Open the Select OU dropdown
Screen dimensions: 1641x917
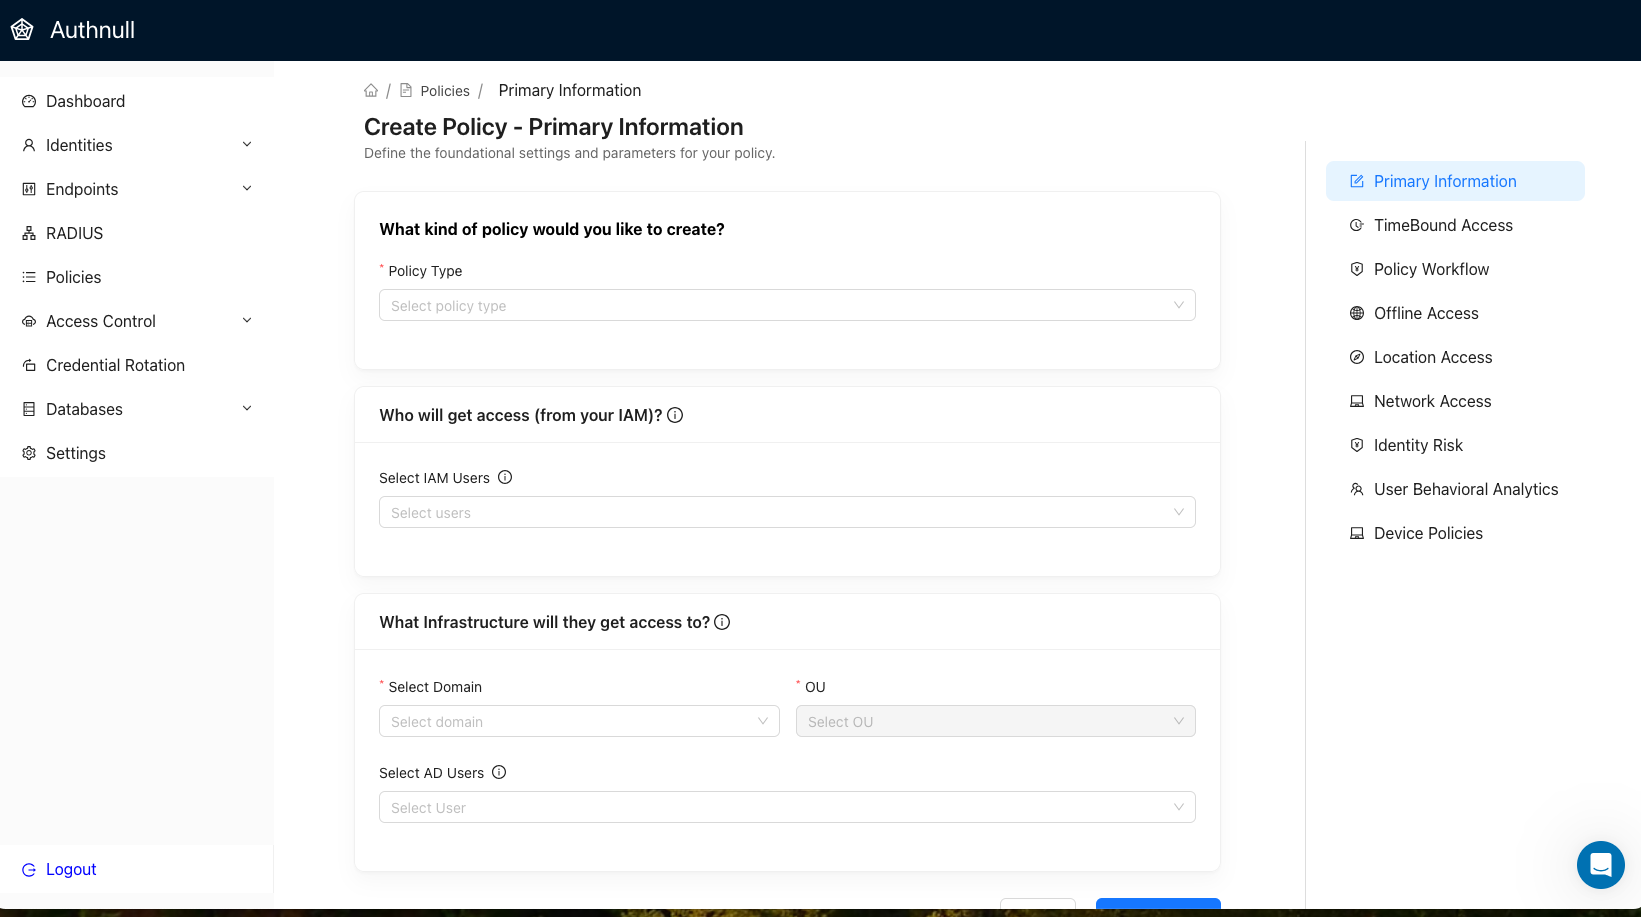pos(995,721)
